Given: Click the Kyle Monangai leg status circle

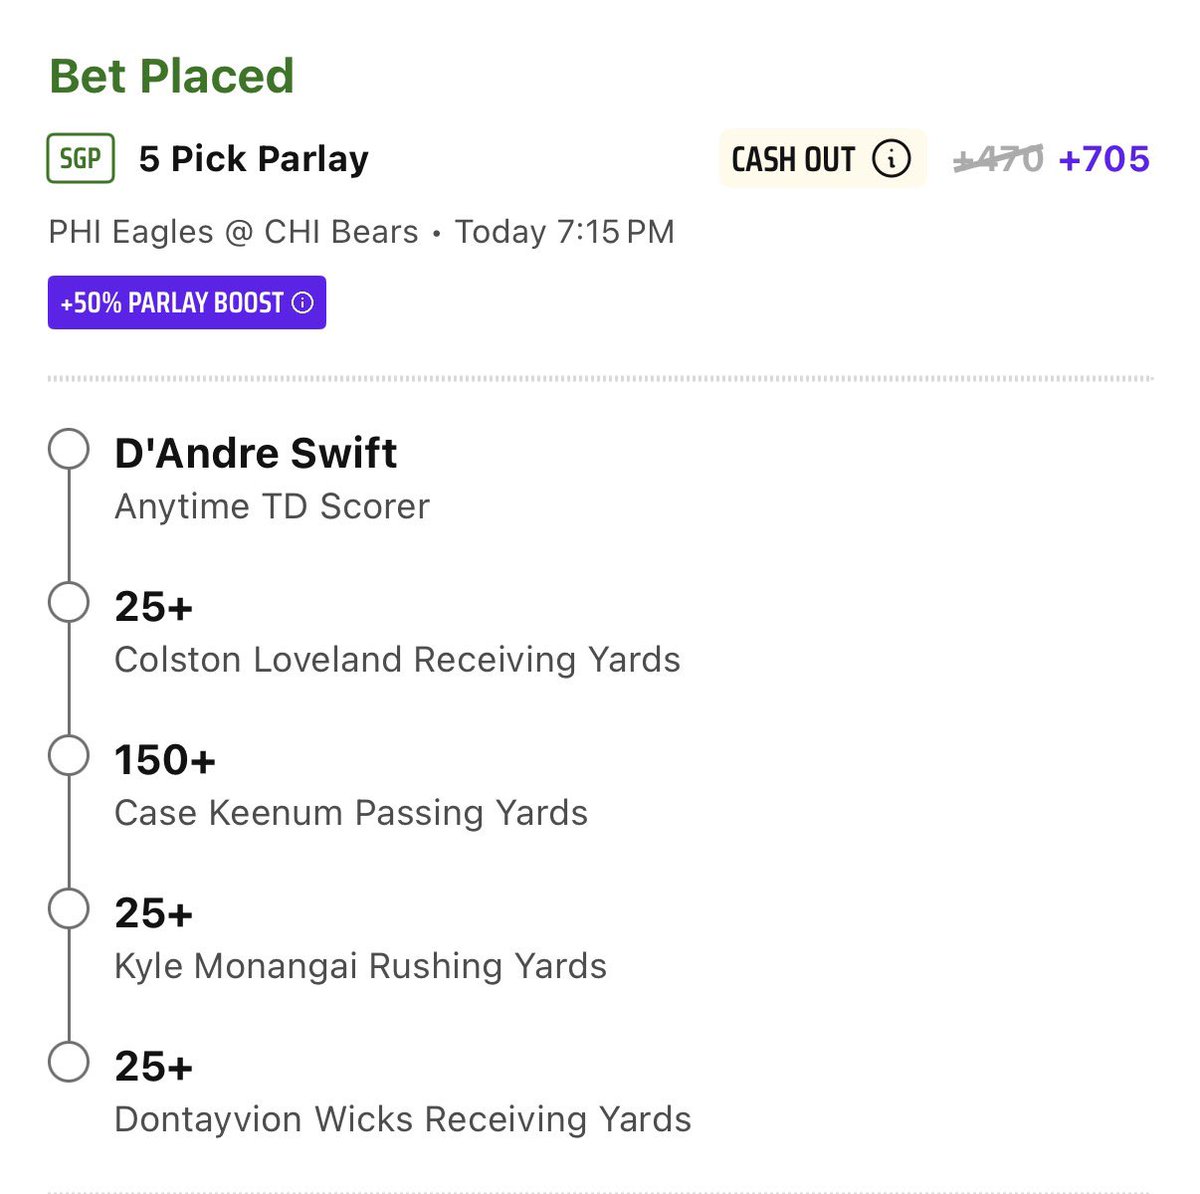Looking at the screenshot, I should pos(69,909).
